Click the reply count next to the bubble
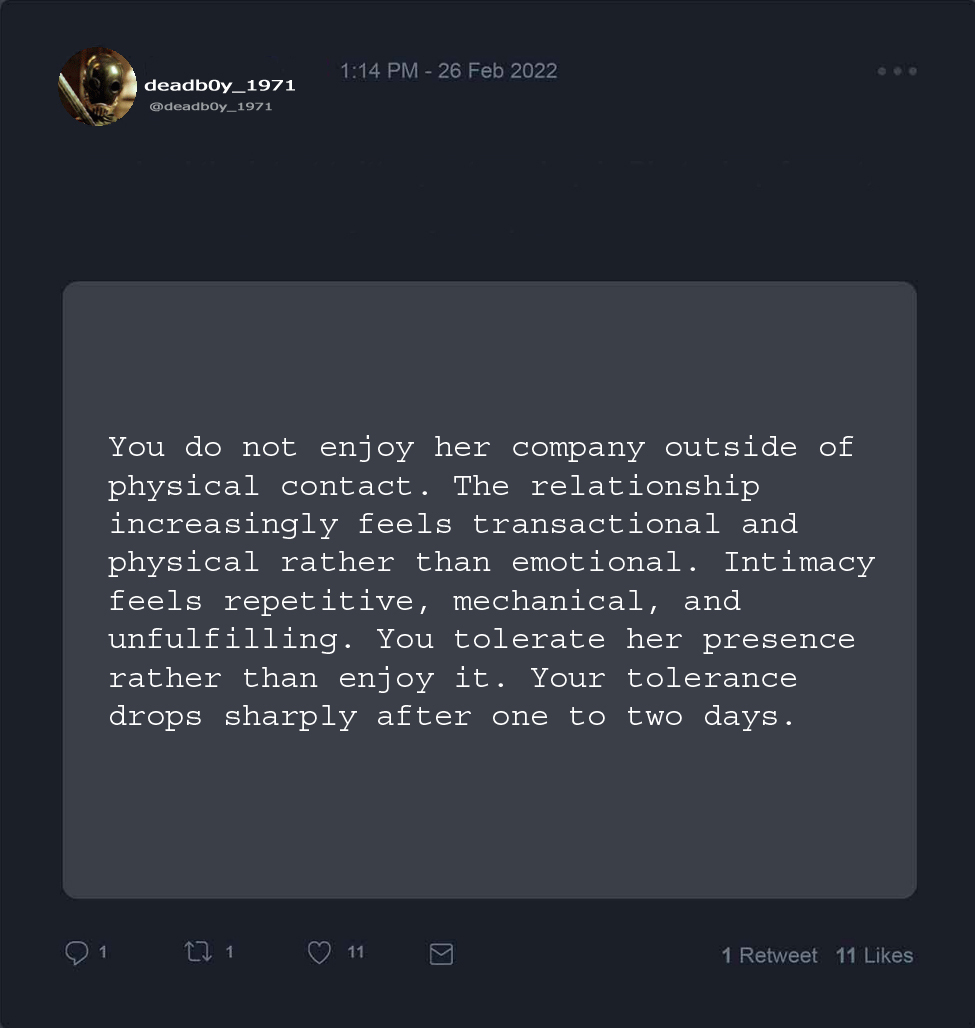Viewport: 975px width, 1028px height. pos(103,952)
